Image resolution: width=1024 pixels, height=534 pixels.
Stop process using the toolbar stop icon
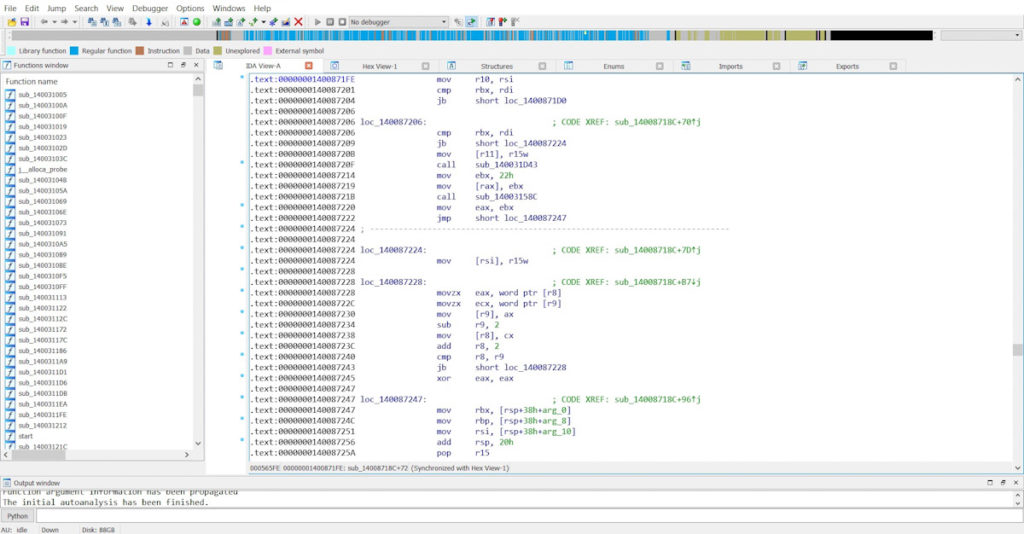pyautogui.click(x=342, y=22)
